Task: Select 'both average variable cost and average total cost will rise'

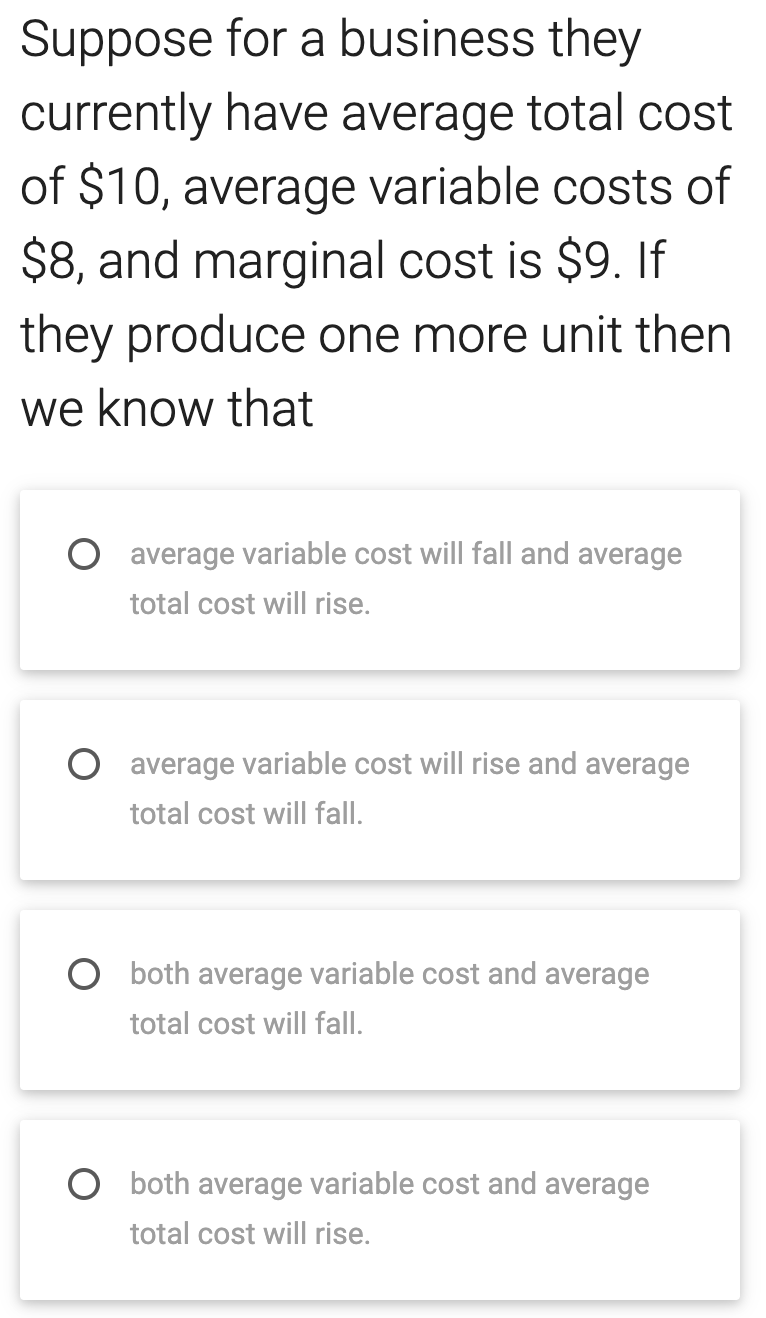Action: 85,1184
